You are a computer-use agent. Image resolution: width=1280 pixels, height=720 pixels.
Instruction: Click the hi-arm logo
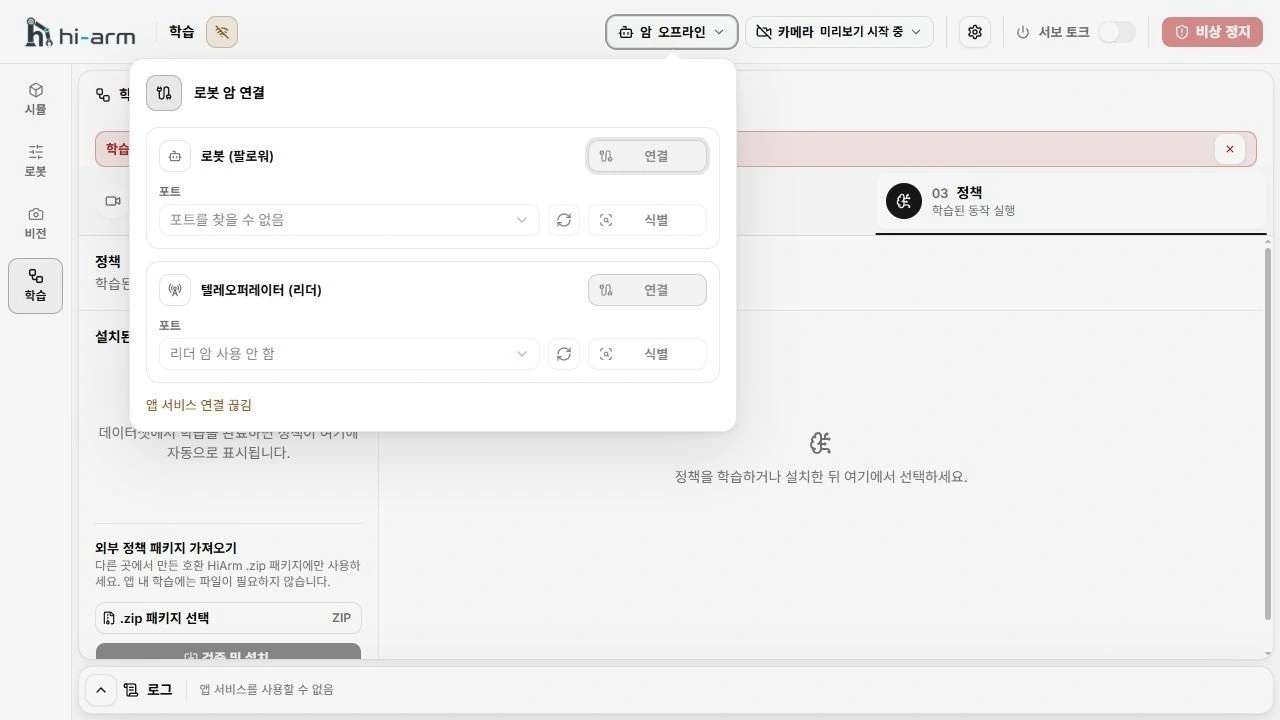[81, 32]
